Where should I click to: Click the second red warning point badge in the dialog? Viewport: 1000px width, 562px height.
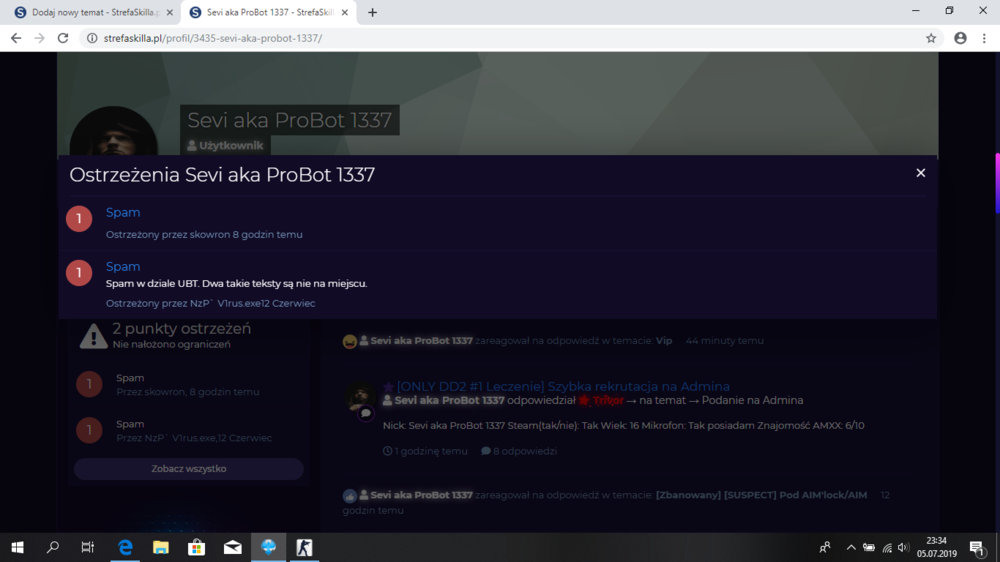tap(79, 273)
